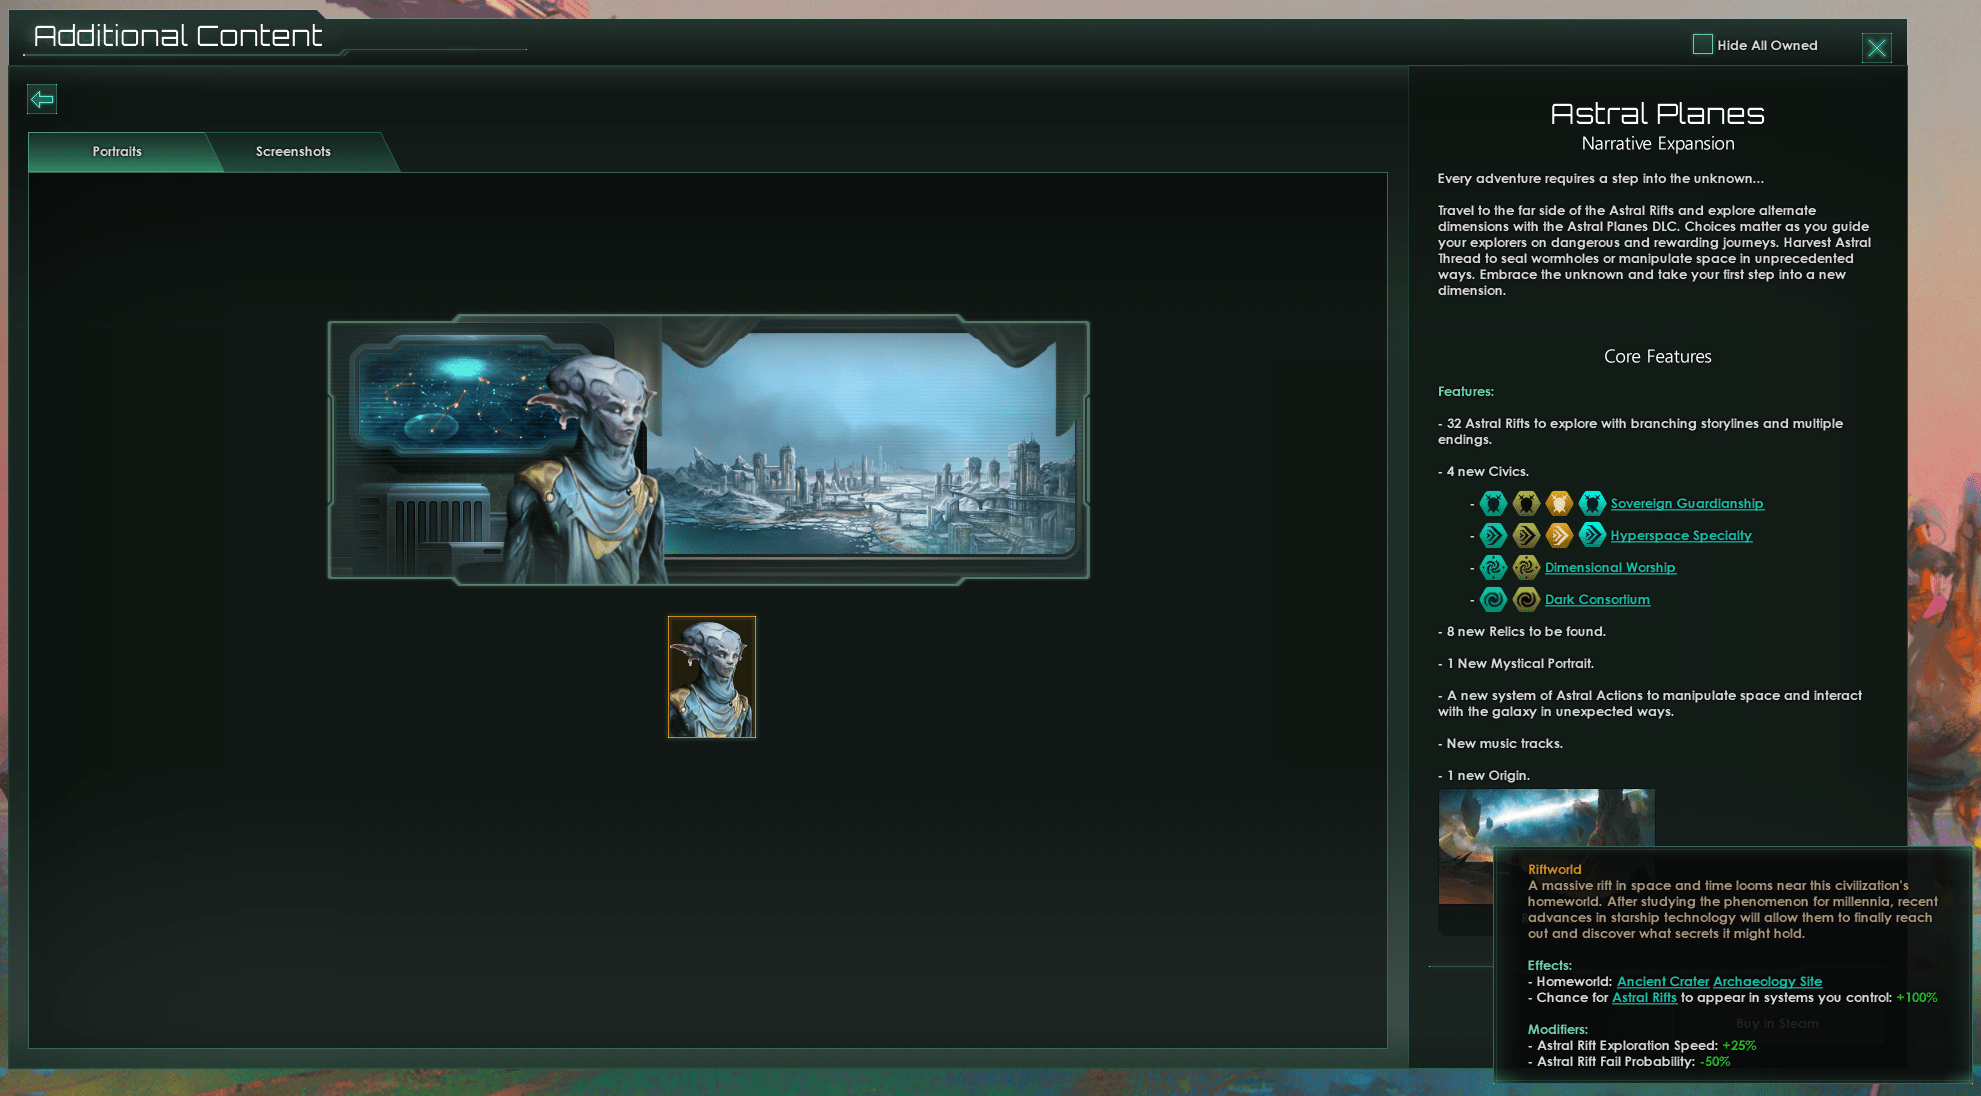Click the Riftworld tooltip title
Screen dimensions: 1981x1096
coord(1554,869)
